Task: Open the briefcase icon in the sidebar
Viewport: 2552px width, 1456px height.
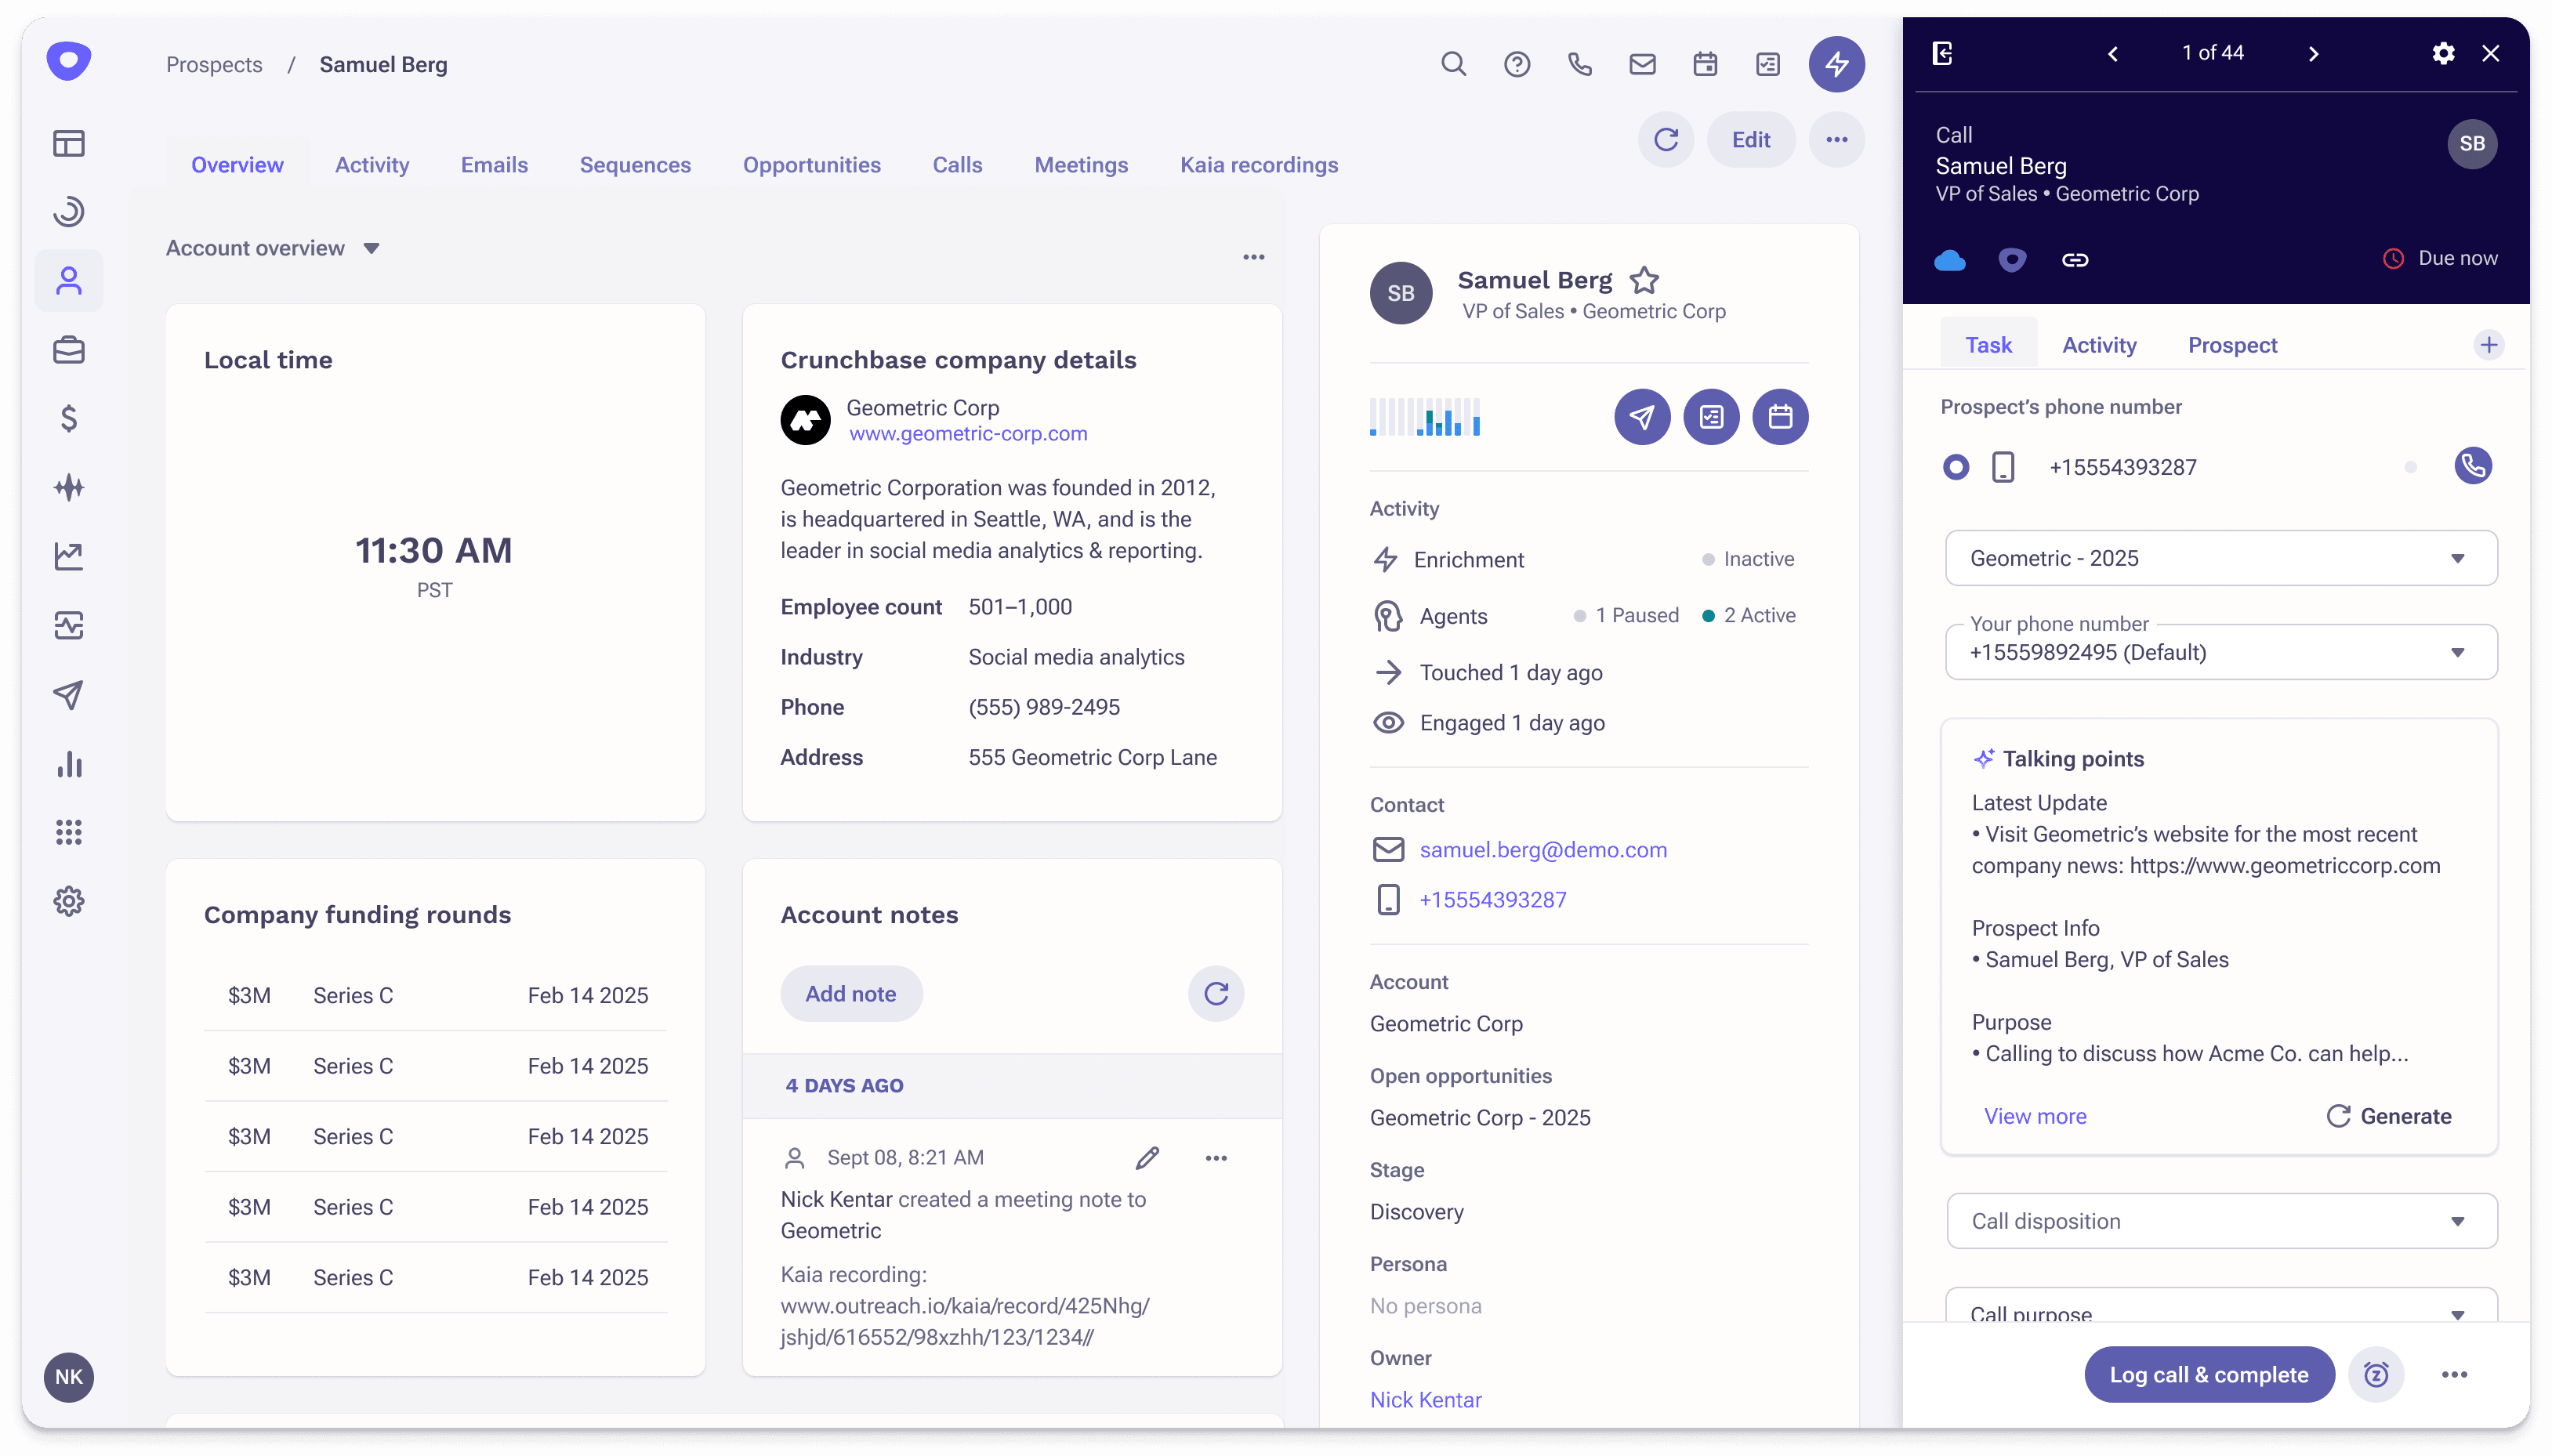Action: coord(68,350)
